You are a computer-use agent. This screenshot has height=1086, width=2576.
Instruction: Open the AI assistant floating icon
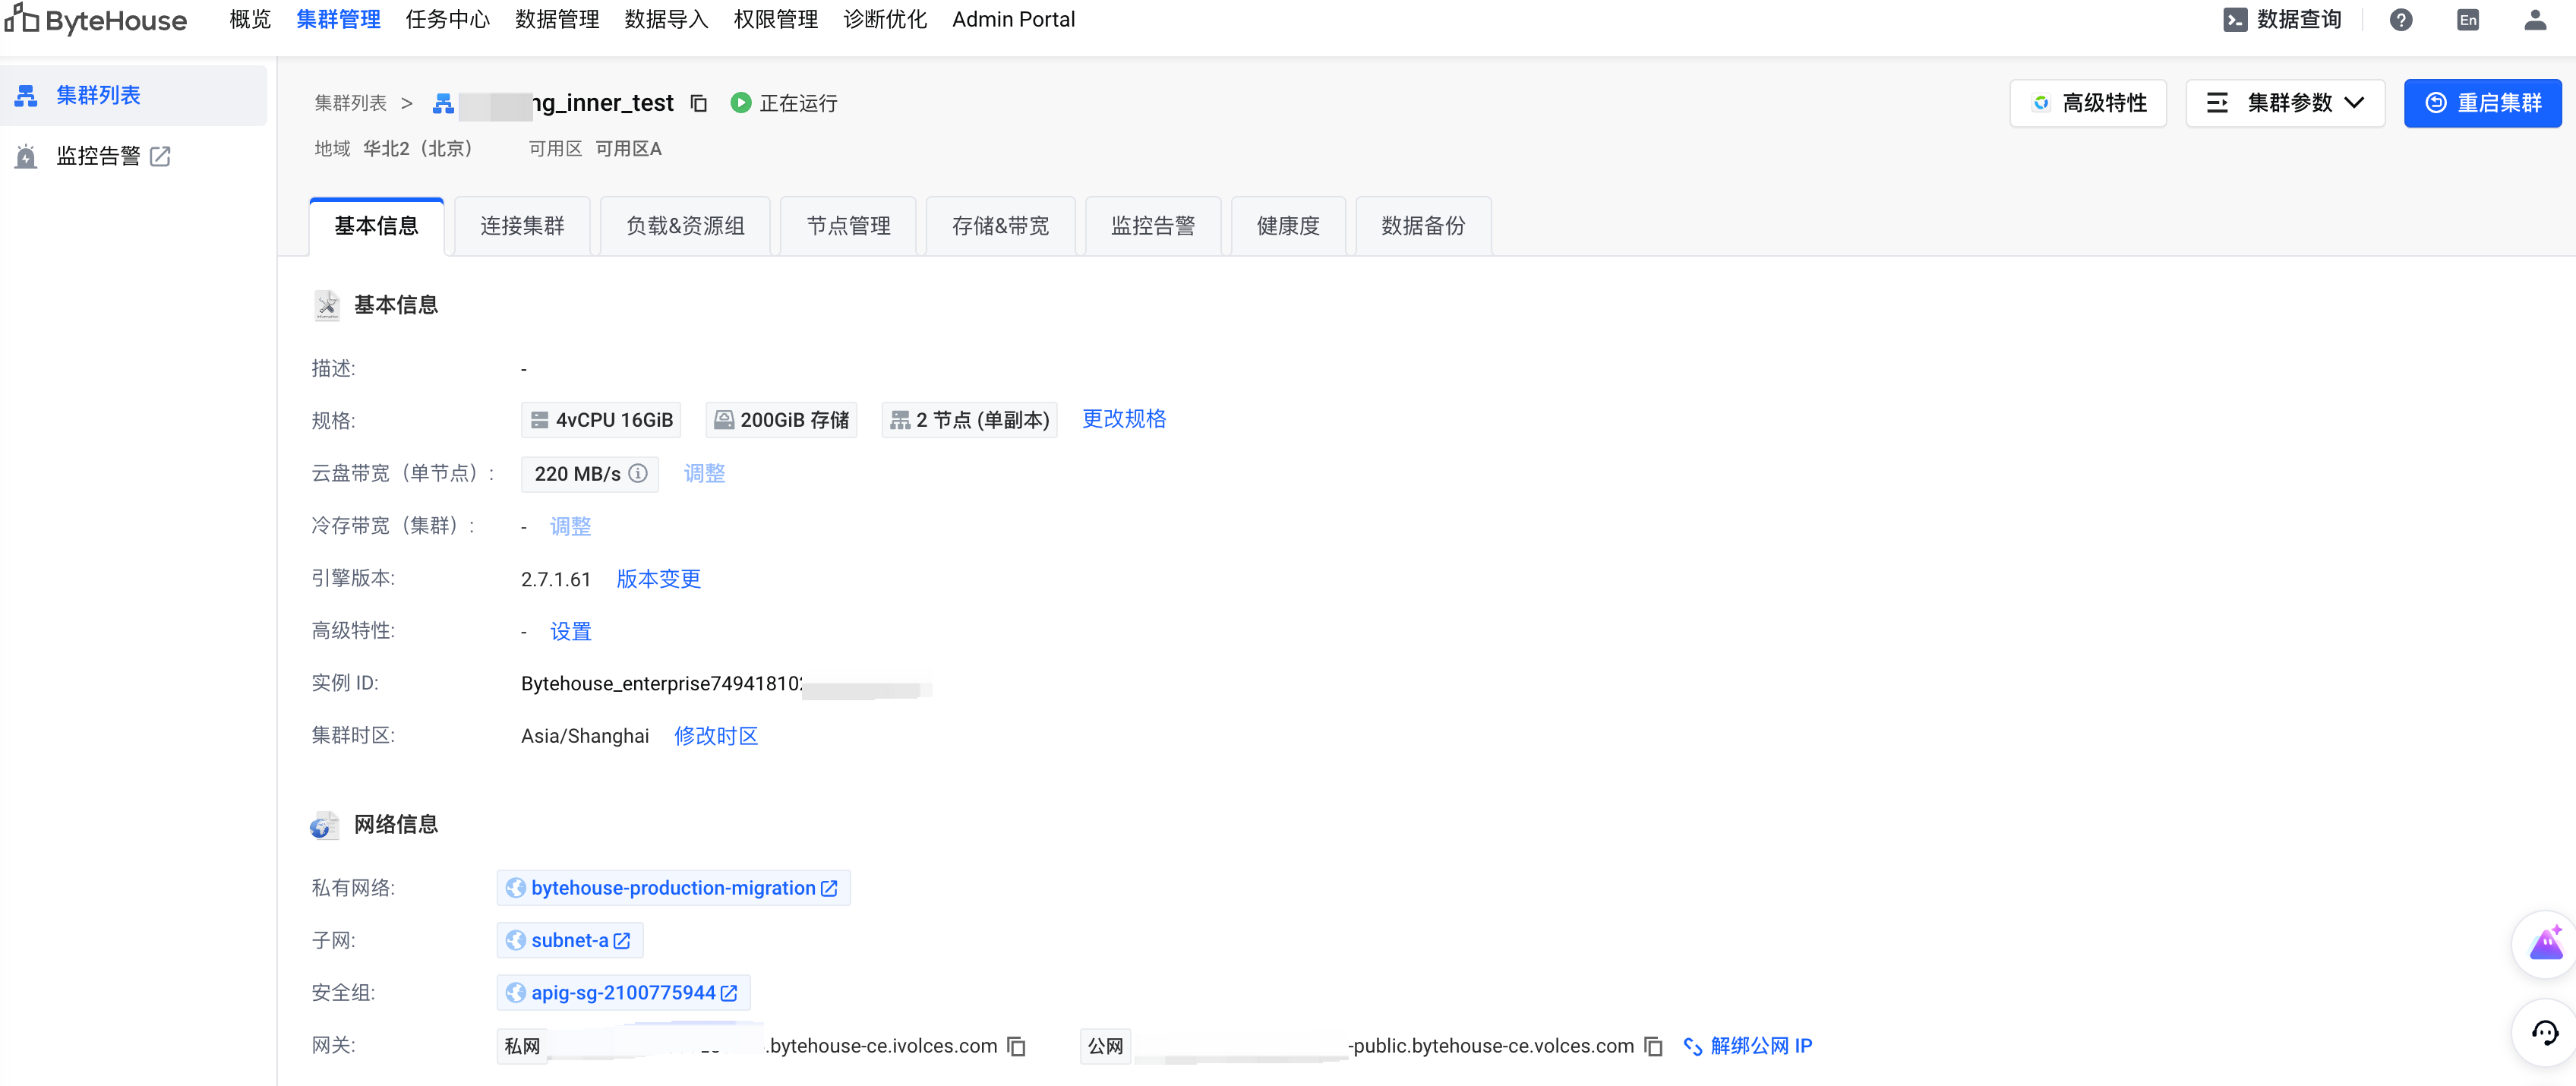[x=2544, y=943]
